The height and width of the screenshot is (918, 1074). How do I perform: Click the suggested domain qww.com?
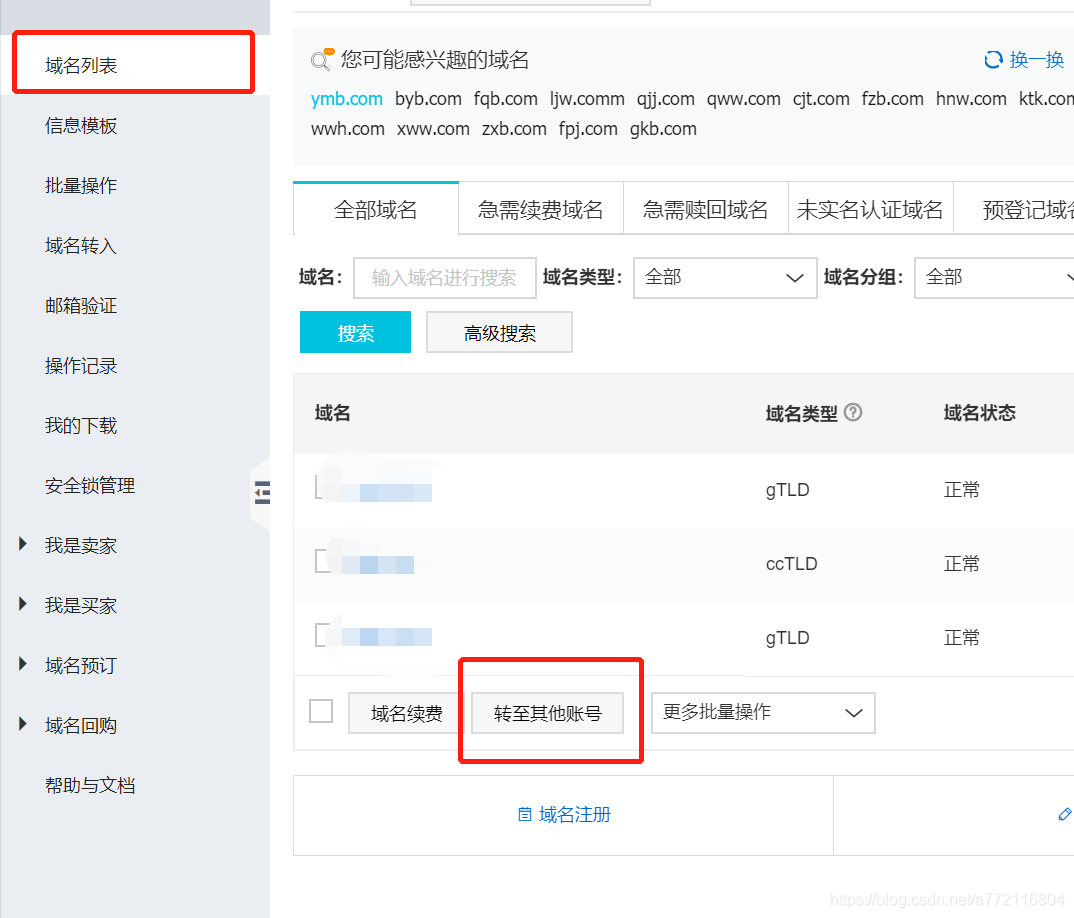tap(744, 99)
